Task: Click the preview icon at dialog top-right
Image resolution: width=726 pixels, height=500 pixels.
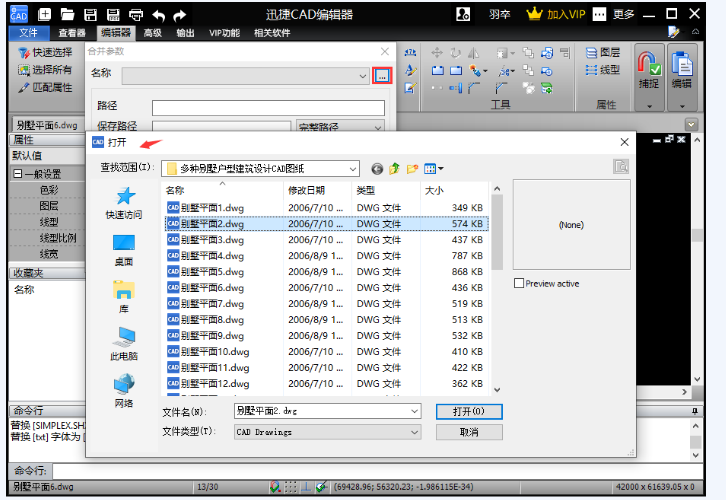Action: tap(620, 166)
